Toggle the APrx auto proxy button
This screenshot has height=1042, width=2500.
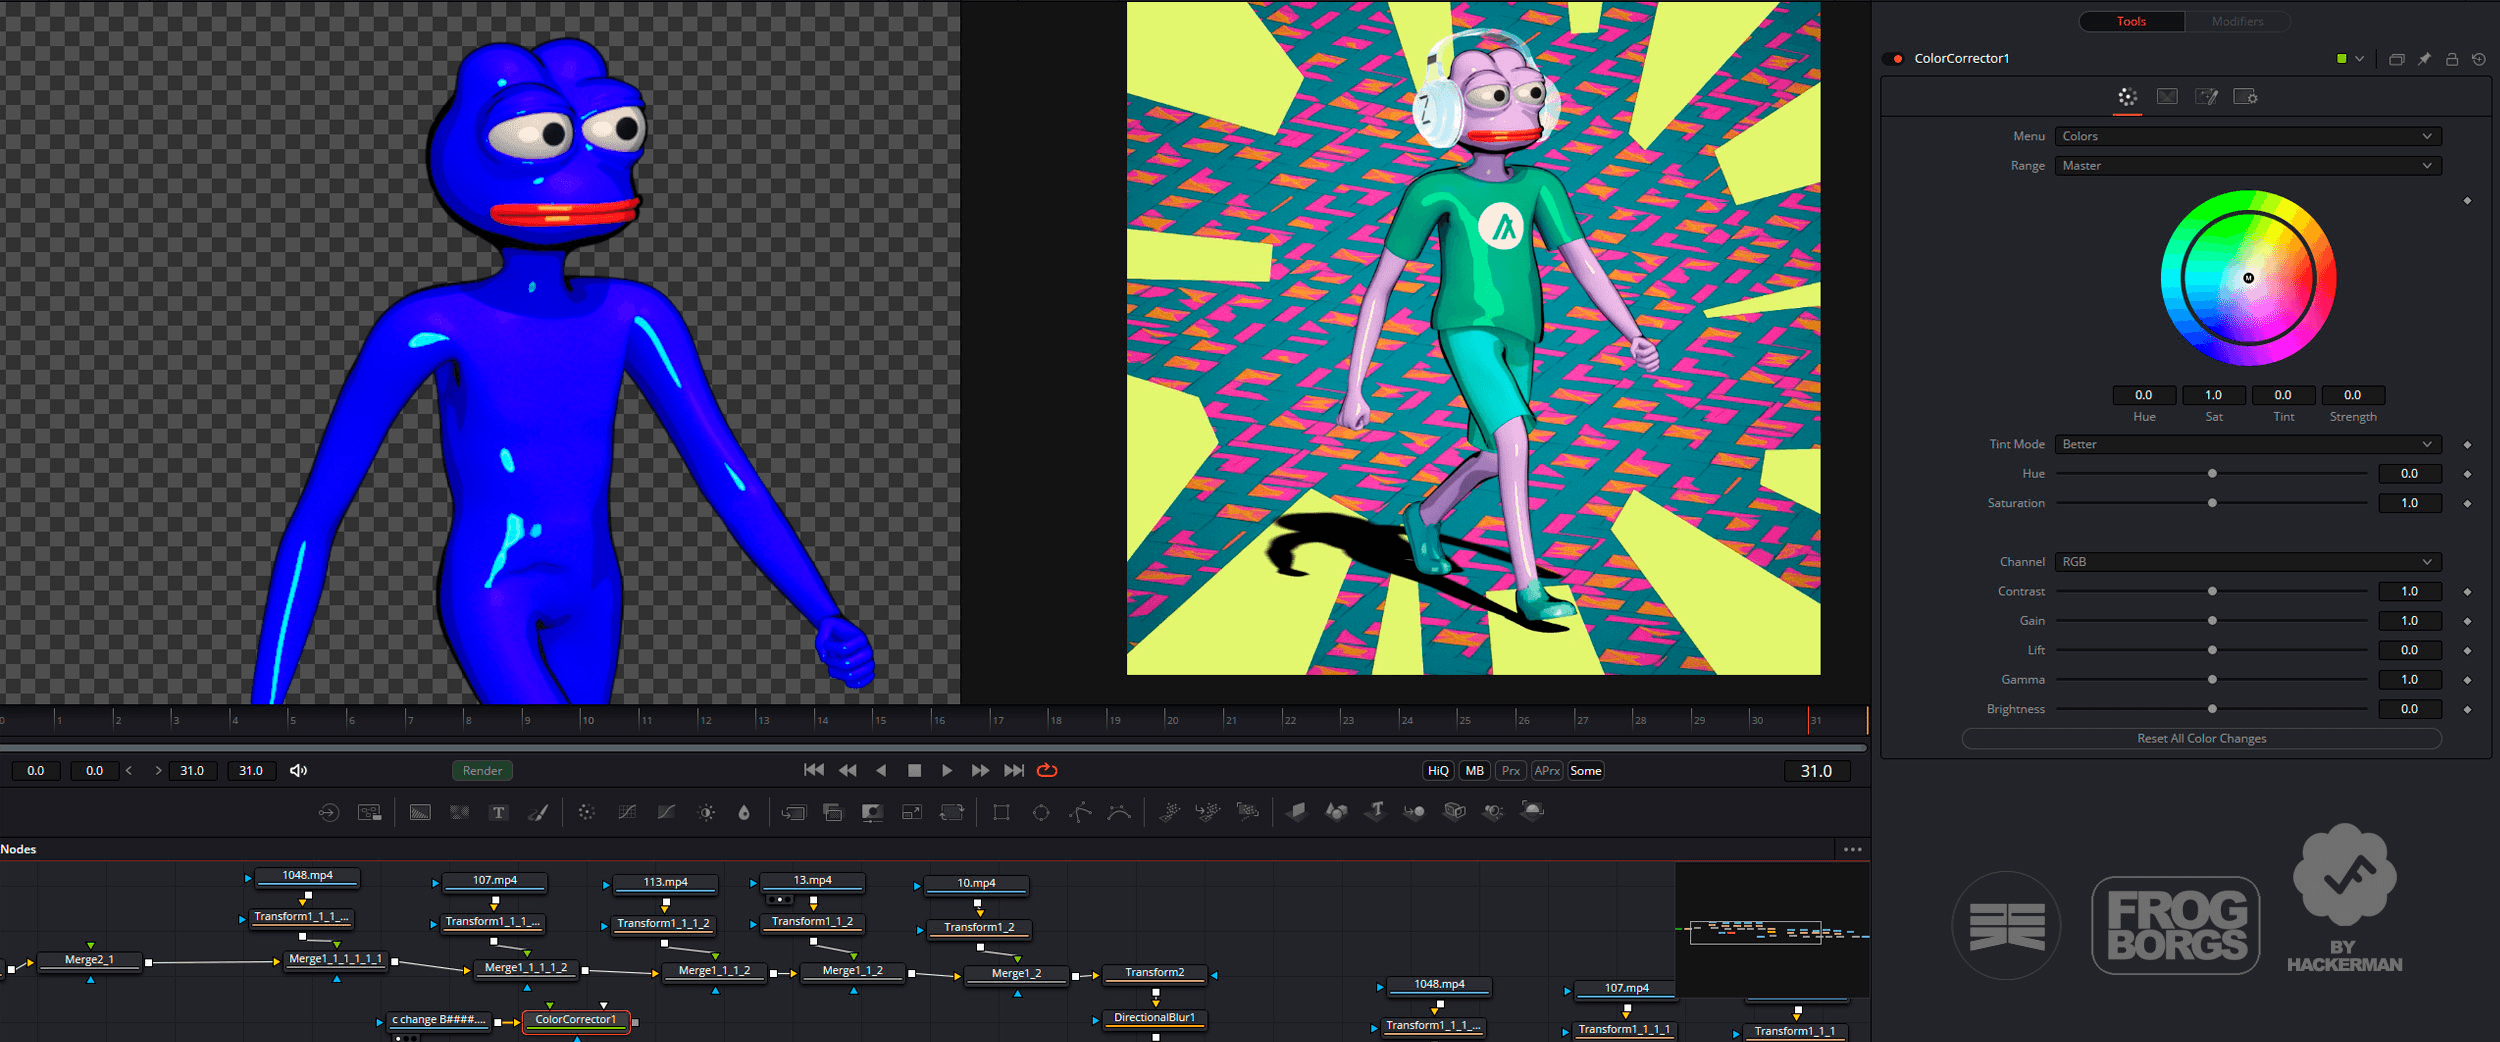click(x=1547, y=771)
